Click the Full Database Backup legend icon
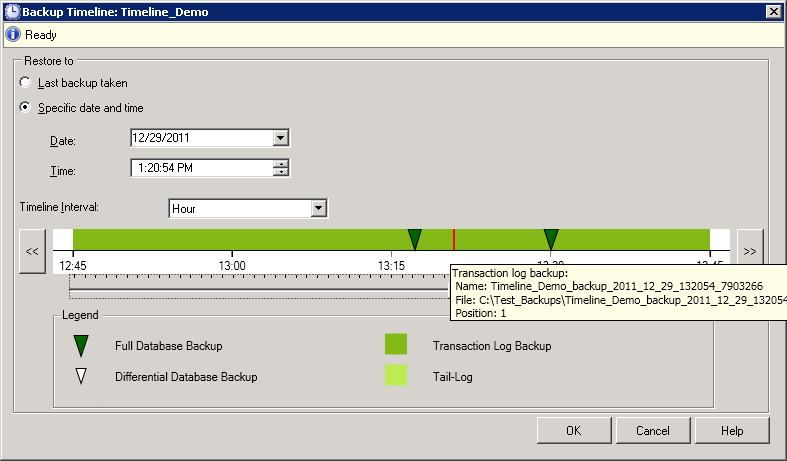 (81, 346)
